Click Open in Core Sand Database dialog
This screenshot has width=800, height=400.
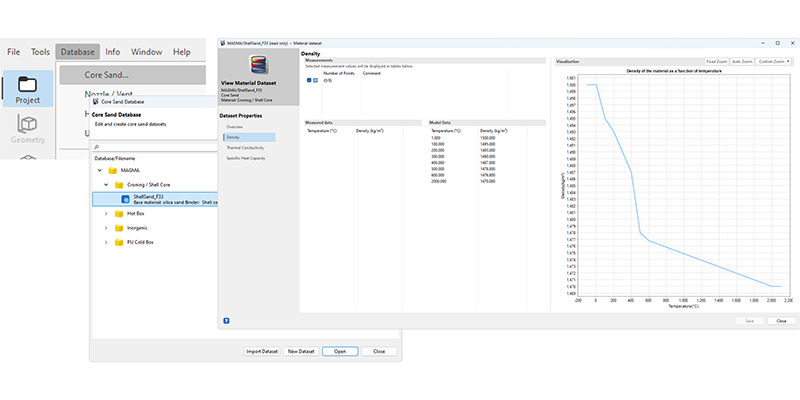[340, 352]
